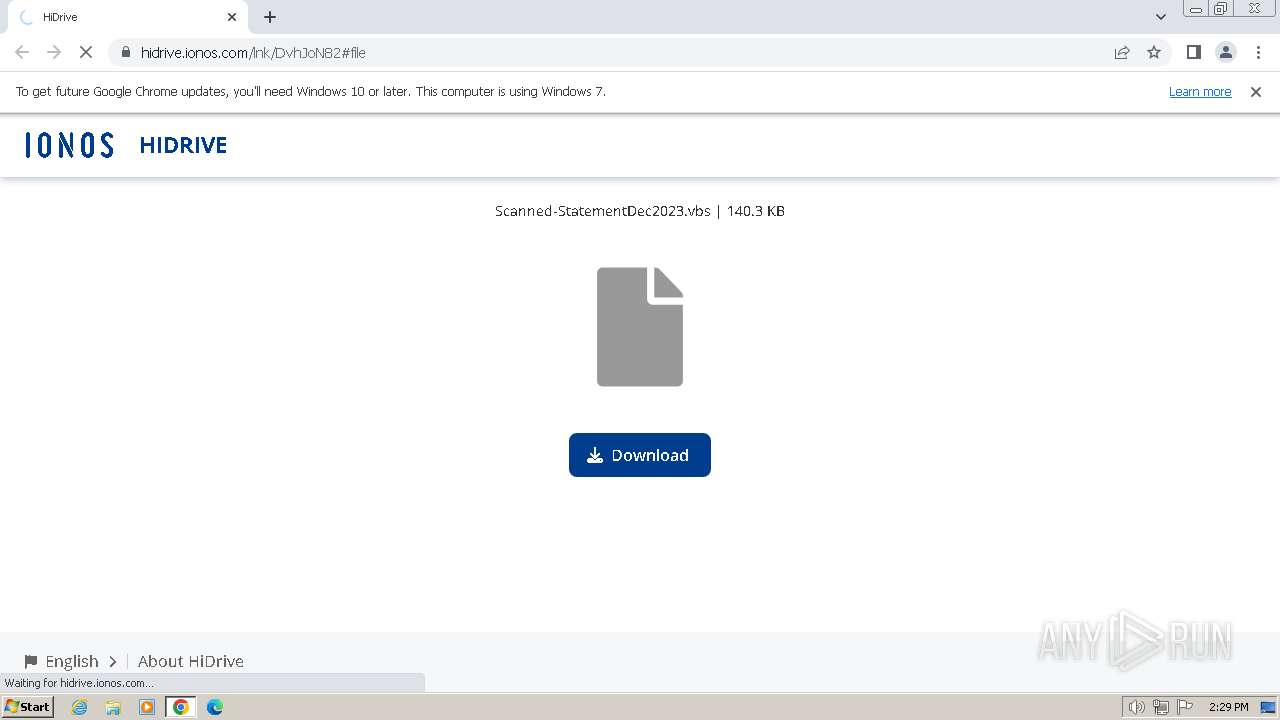Open the IONOS logo link
This screenshot has height=720, width=1280.
click(x=69, y=145)
